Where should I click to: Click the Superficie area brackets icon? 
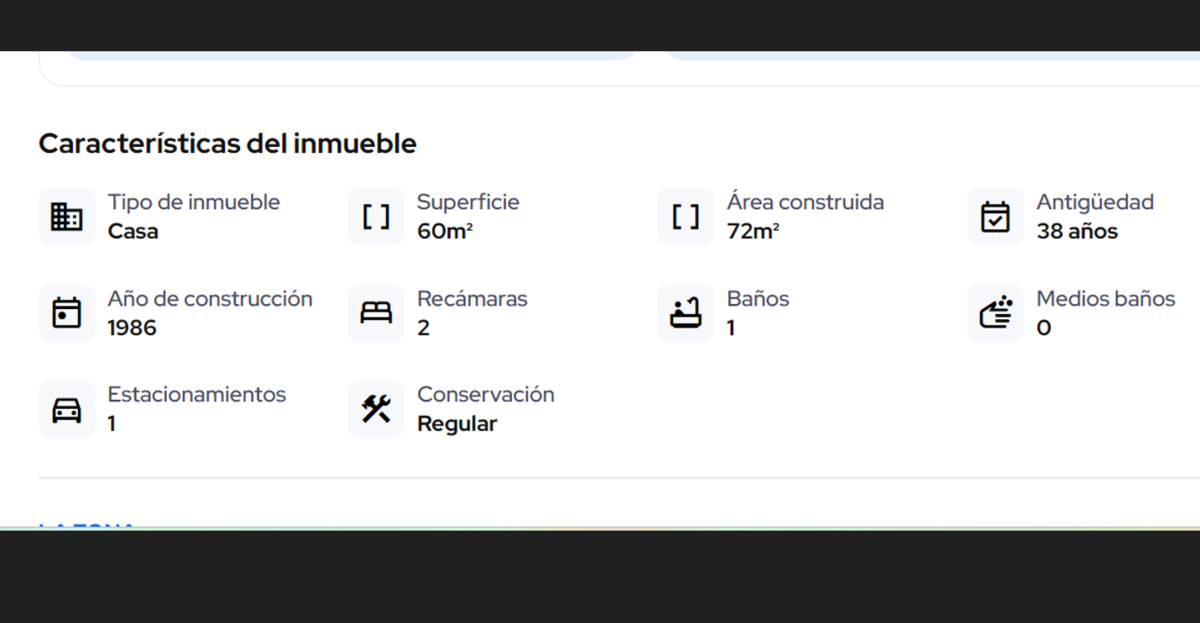376,216
